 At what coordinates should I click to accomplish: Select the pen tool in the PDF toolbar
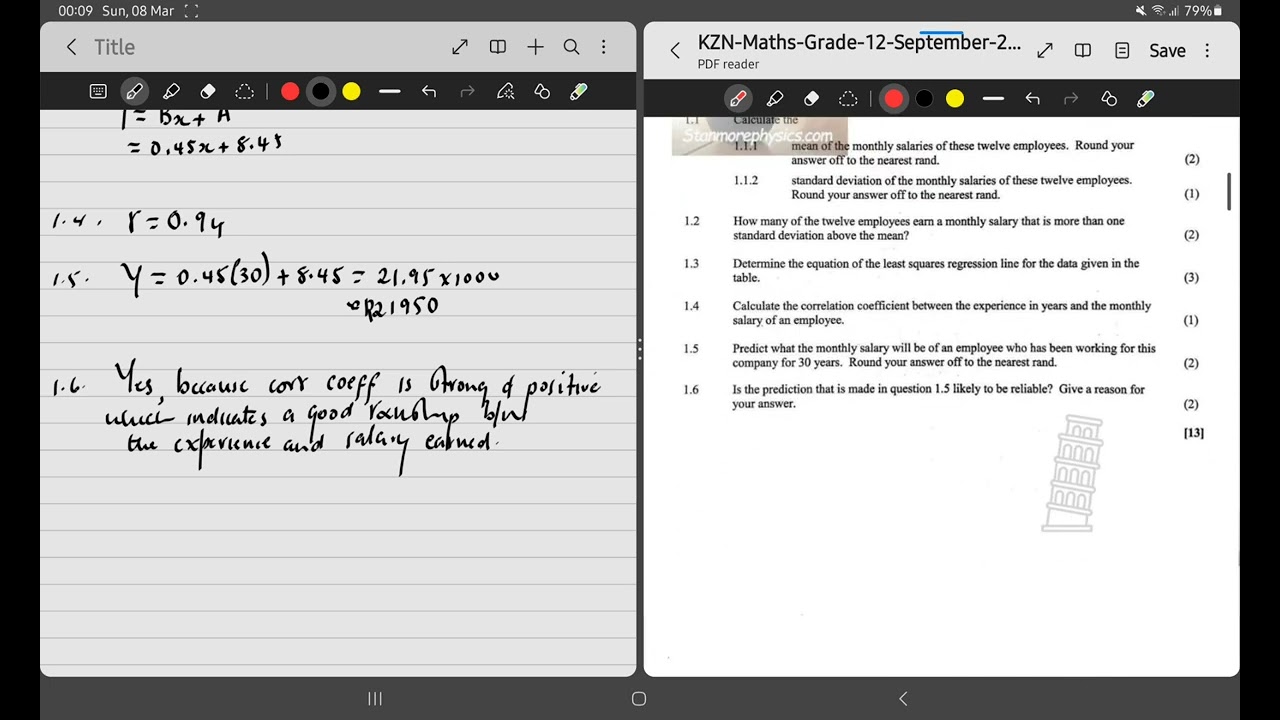click(738, 98)
